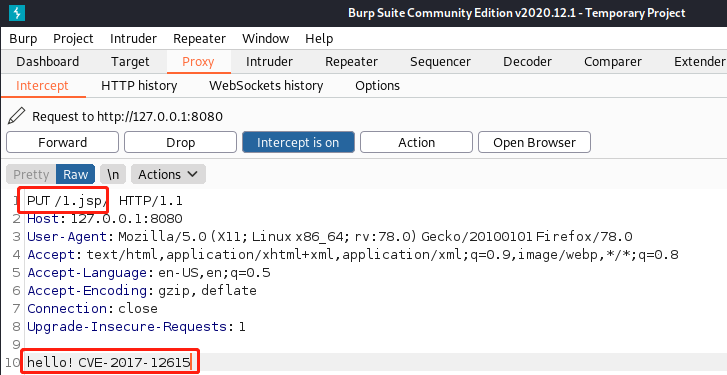Click the request body text hello! CVE-2017-12615
Screen dimensions: 727x375
pos(109,362)
